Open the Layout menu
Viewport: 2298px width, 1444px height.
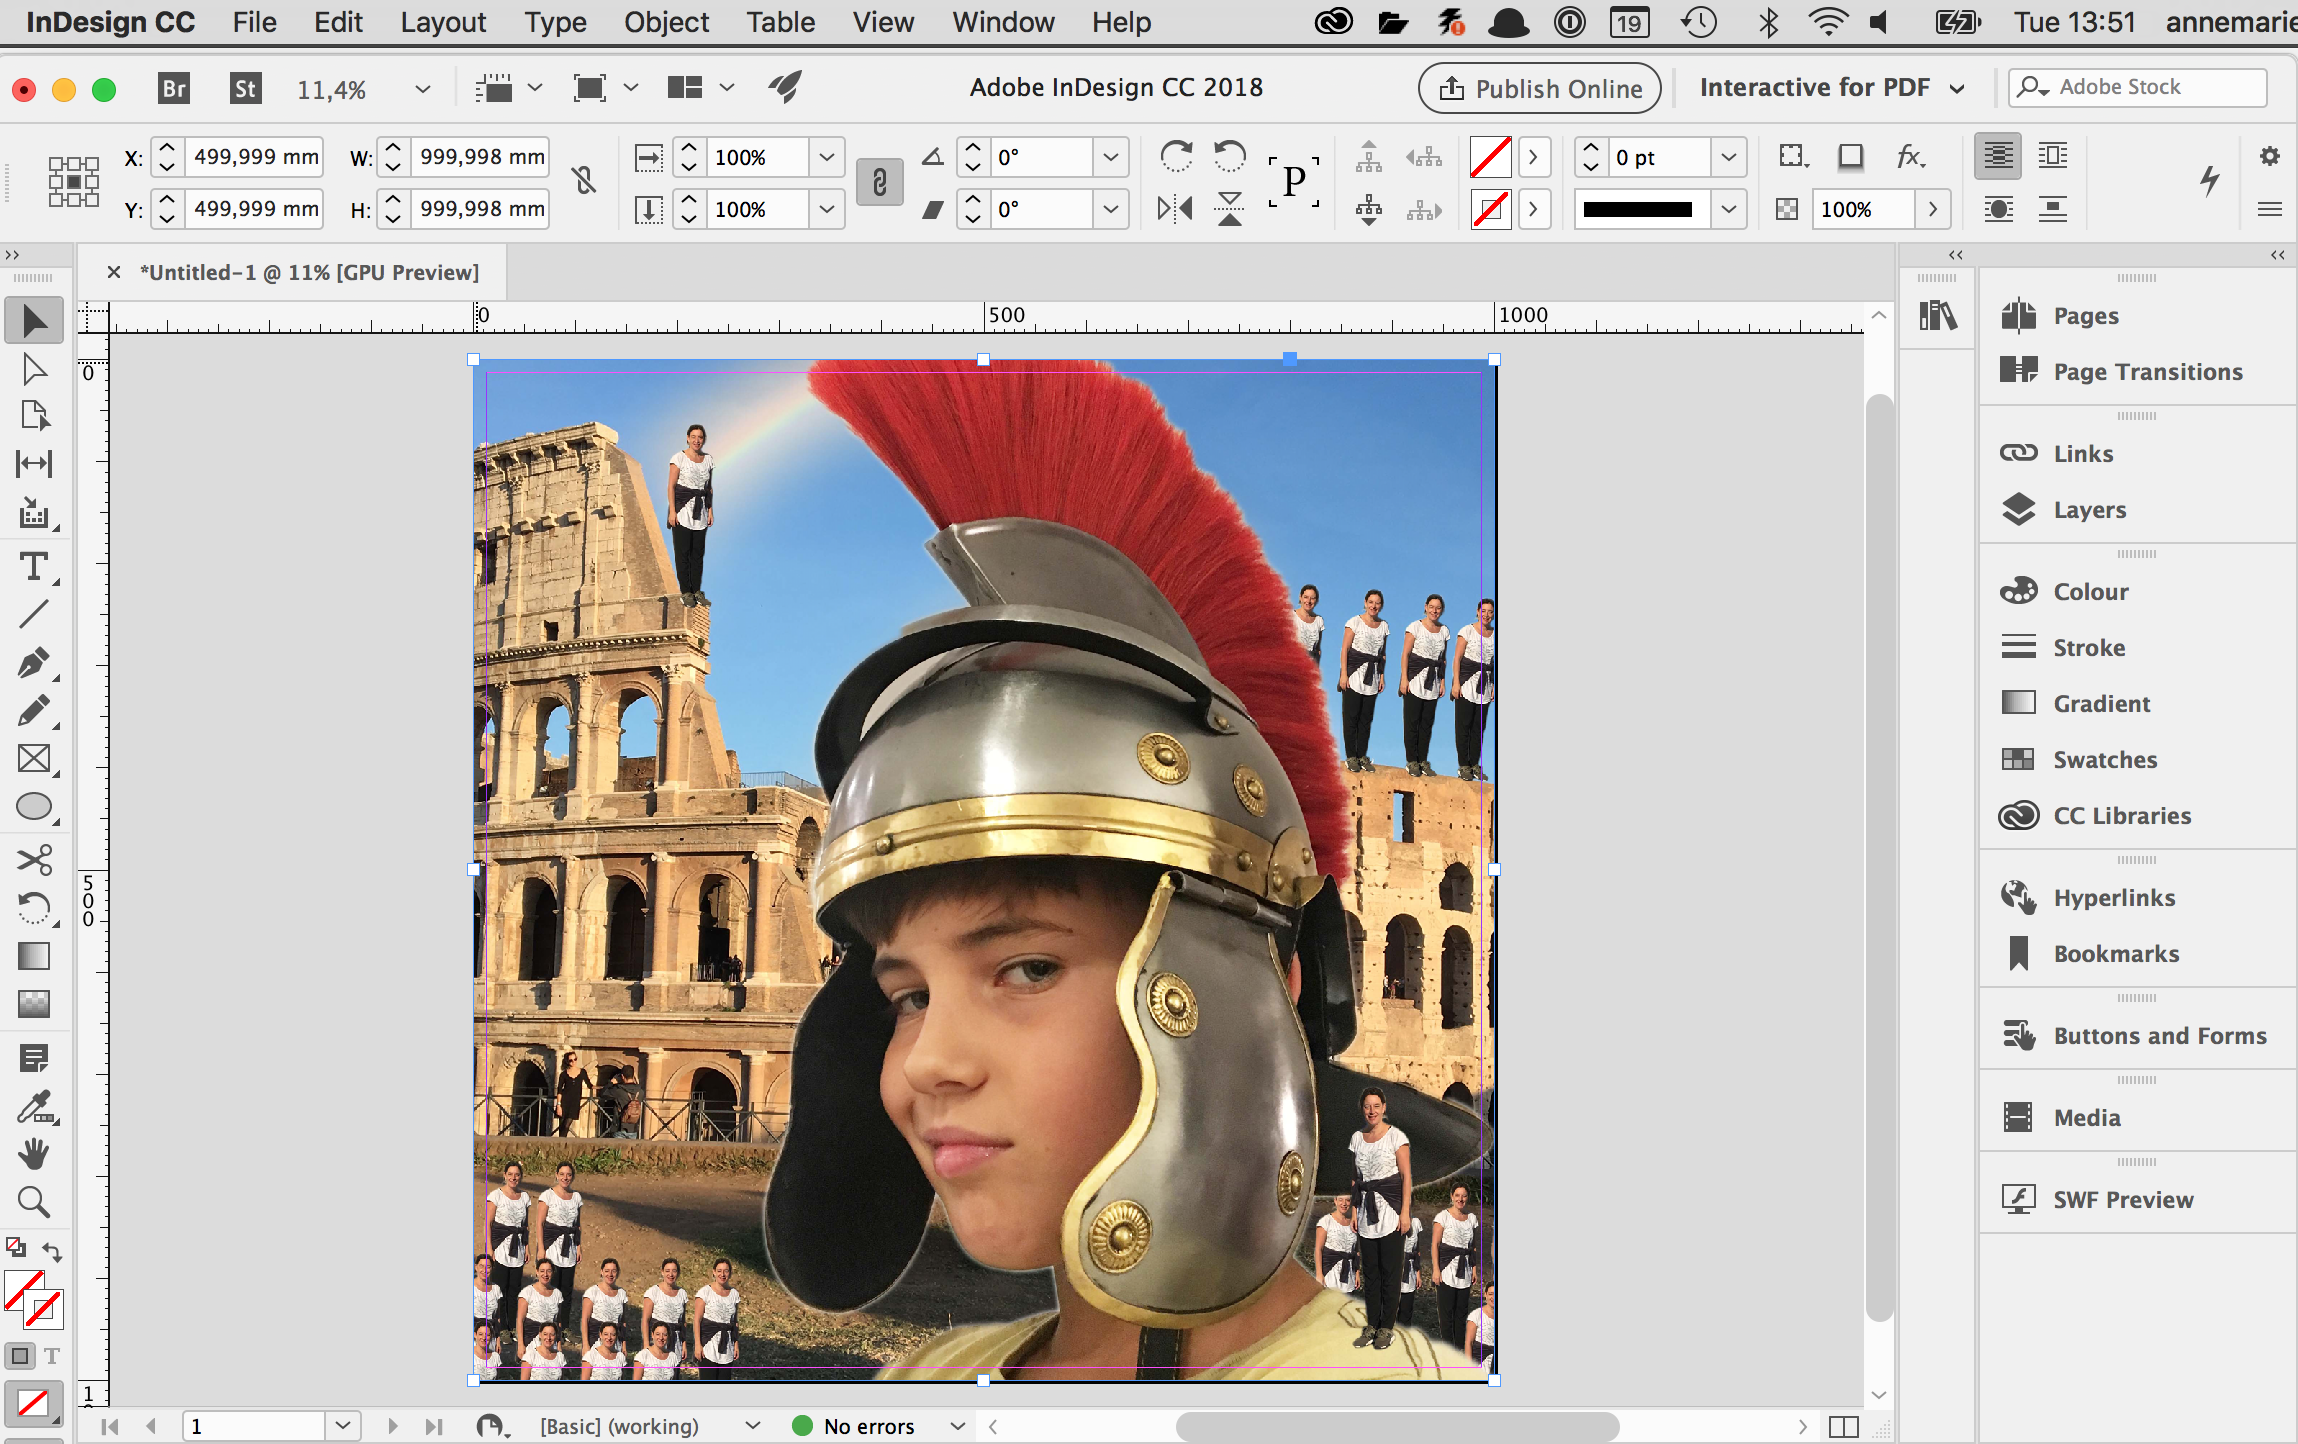(x=443, y=22)
